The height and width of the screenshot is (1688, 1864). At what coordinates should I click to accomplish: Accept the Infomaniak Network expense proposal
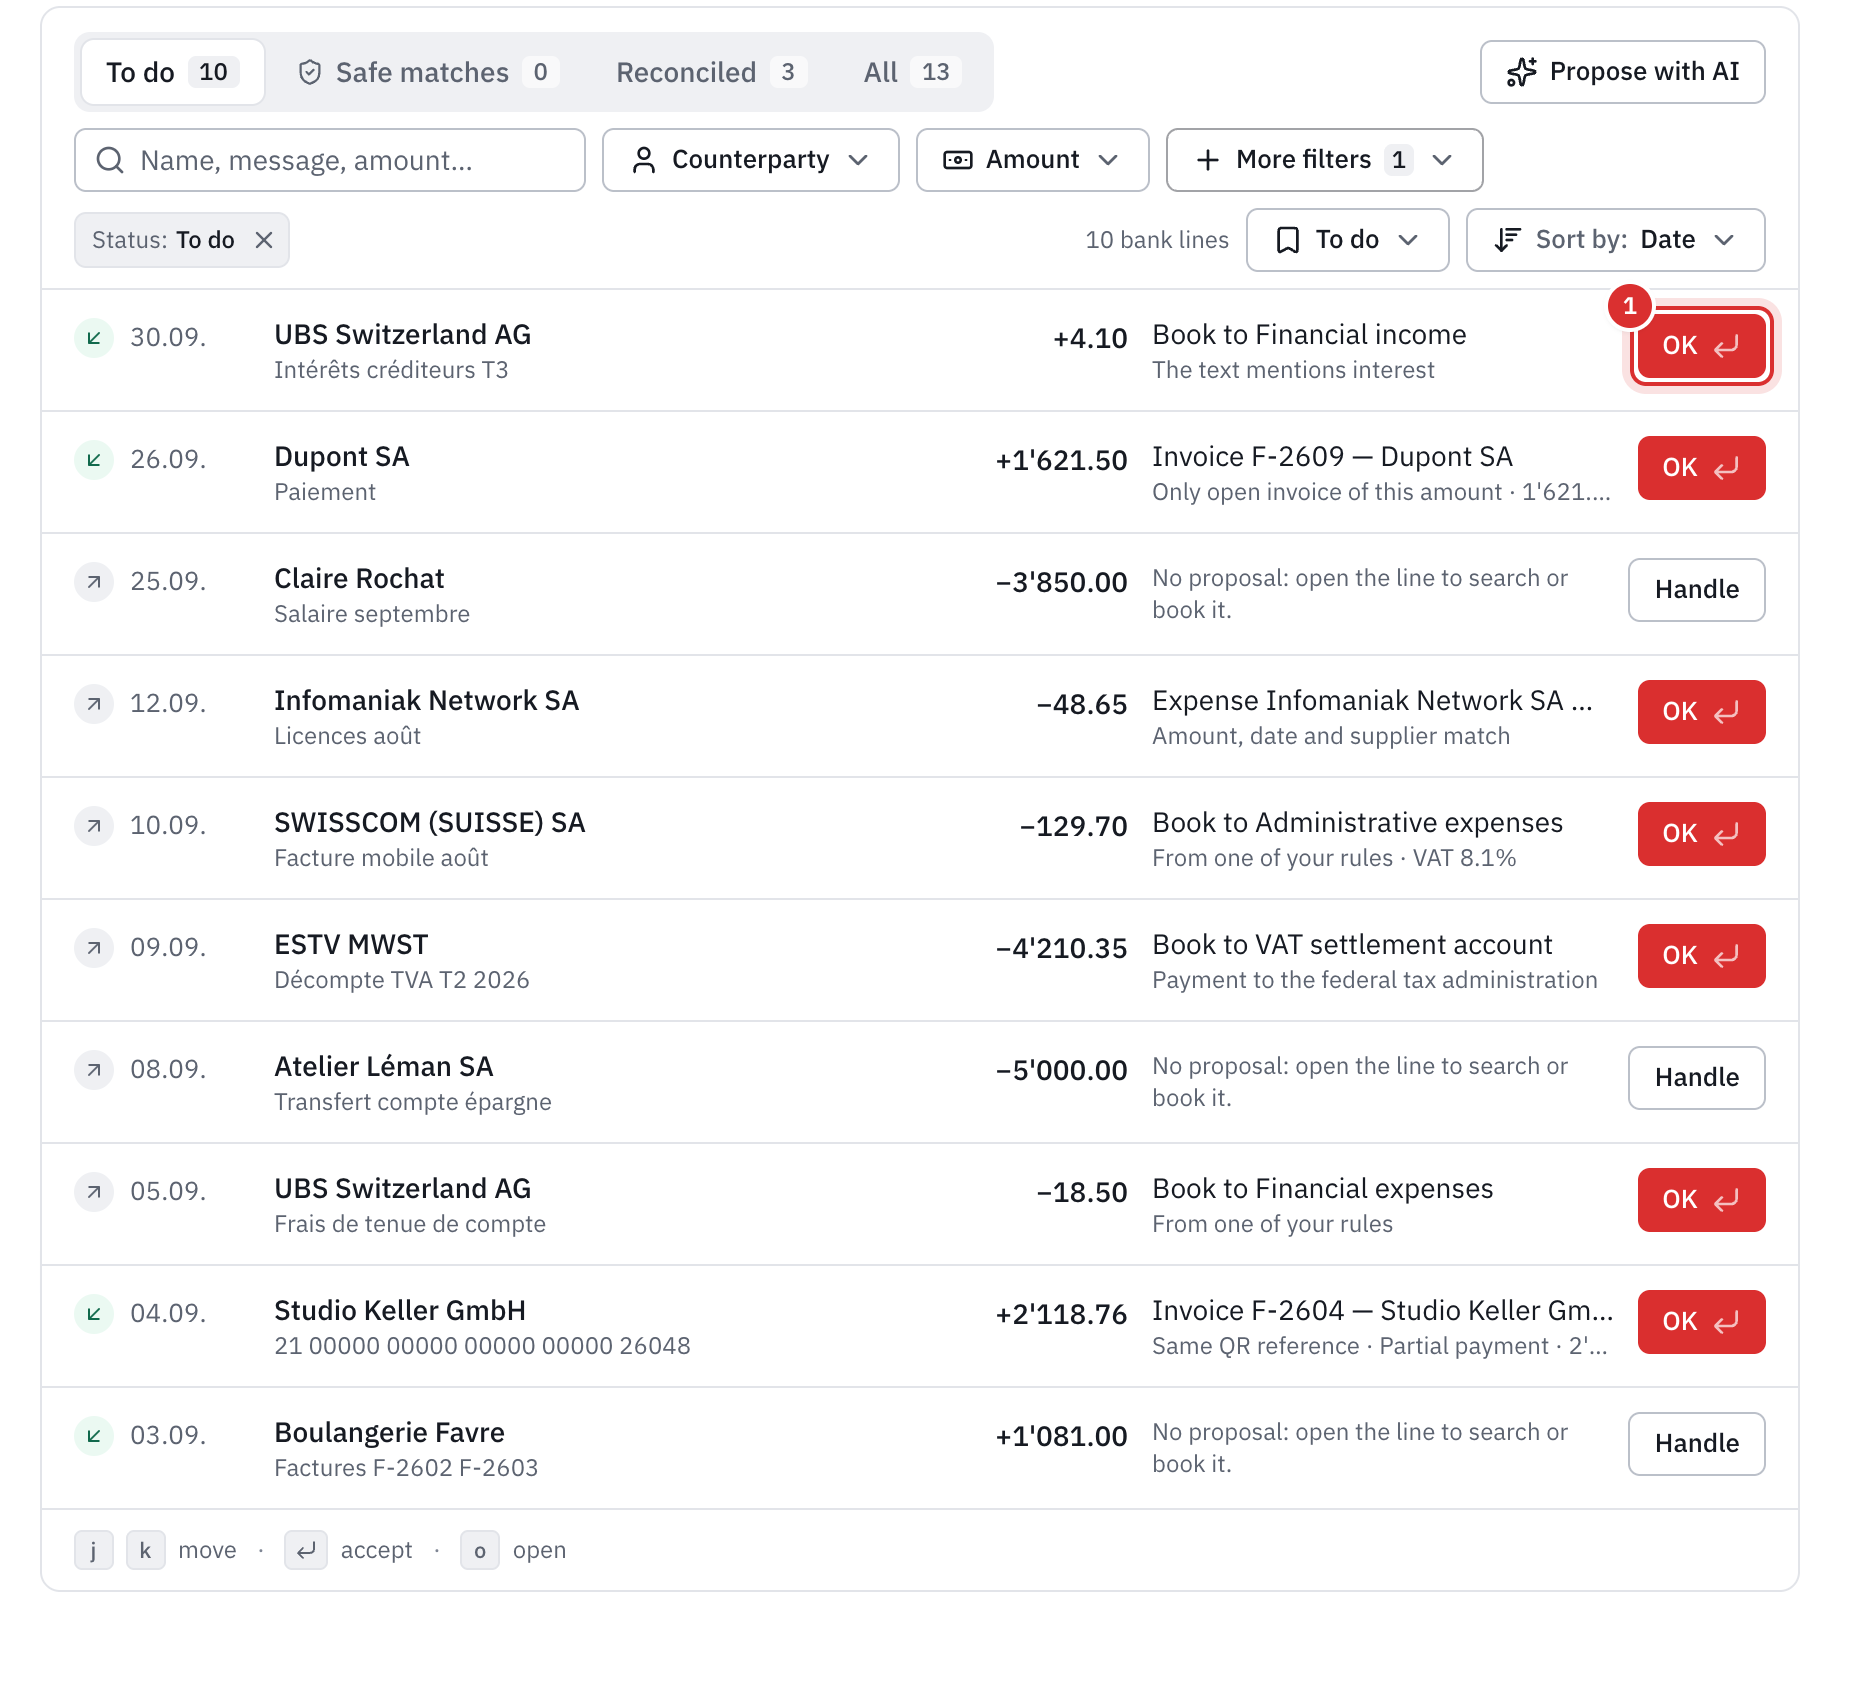click(1702, 712)
